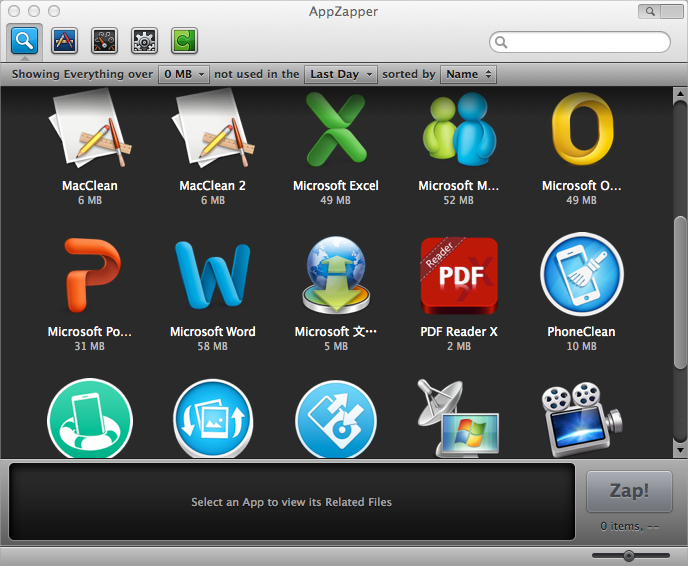Switch to the Applications view icon
This screenshot has width=688, height=566.
point(65,41)
